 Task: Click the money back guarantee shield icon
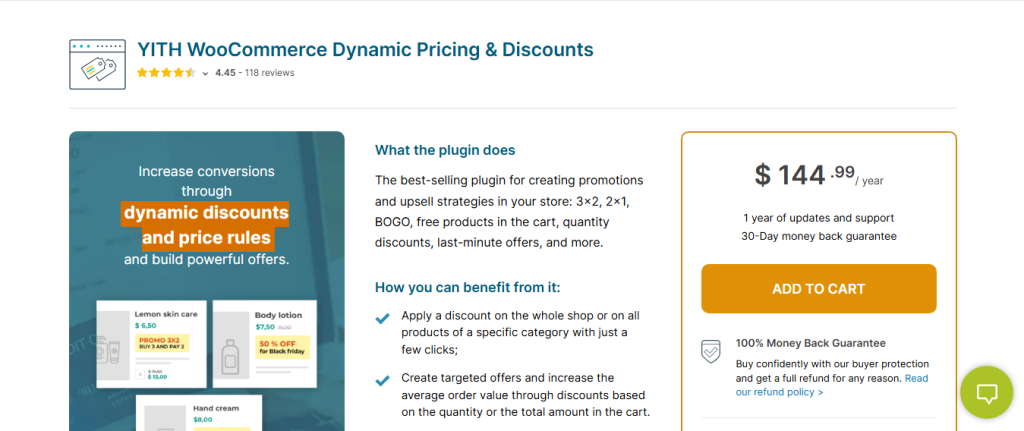coord(710,351)
